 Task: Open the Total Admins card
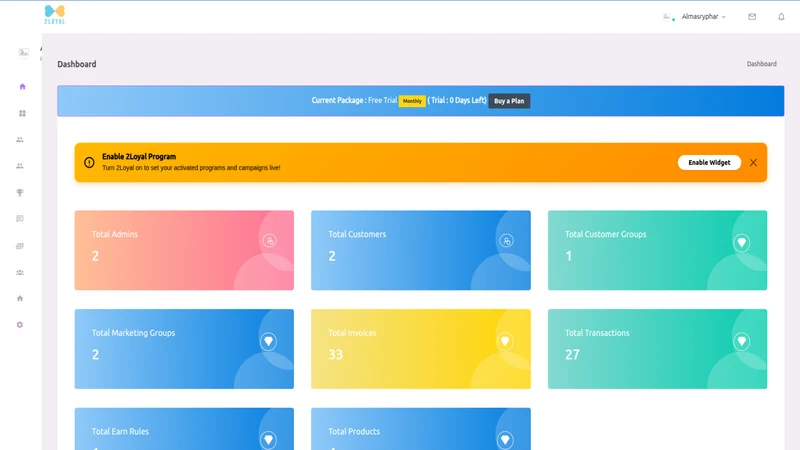[x=184, y=251]
